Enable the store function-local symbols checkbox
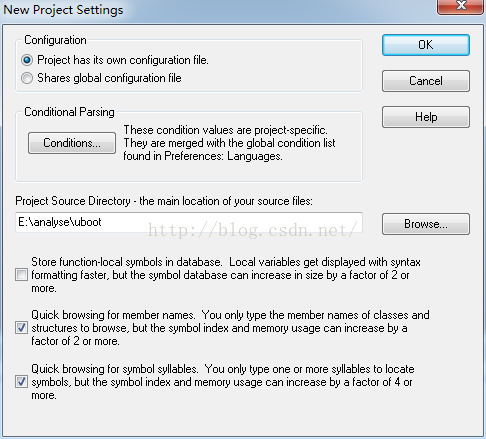486x439 pixels. (x=21, y=275)
